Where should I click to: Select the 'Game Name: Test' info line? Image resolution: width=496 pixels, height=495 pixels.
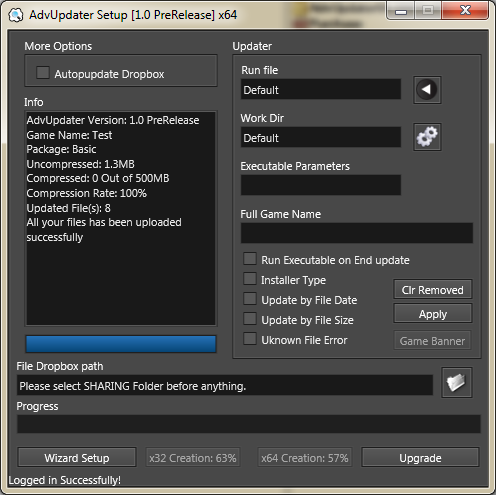pos(69,135)
